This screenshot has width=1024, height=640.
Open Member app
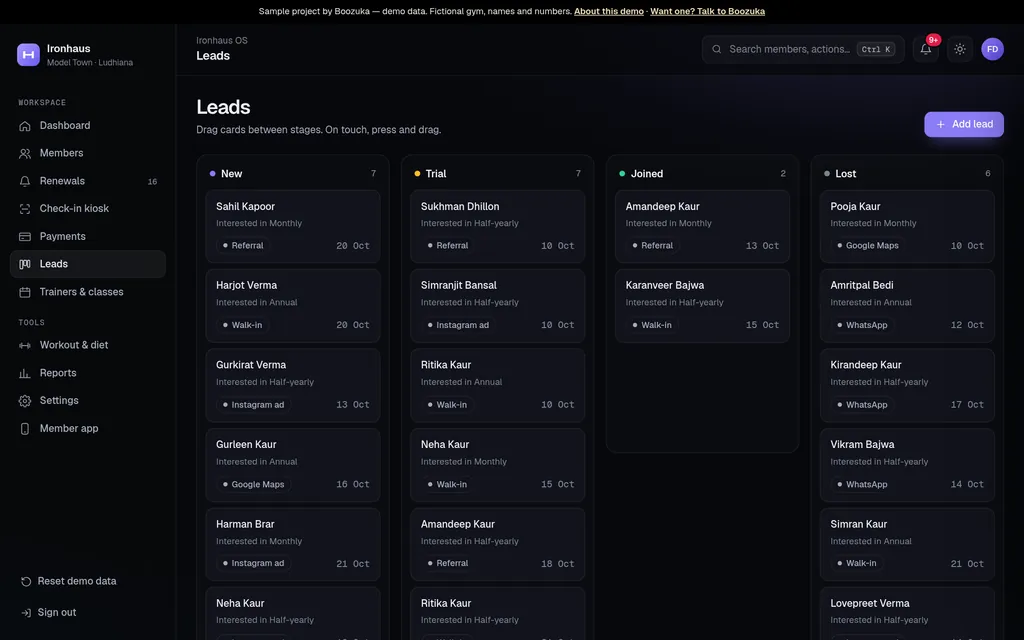pos(88,428)
